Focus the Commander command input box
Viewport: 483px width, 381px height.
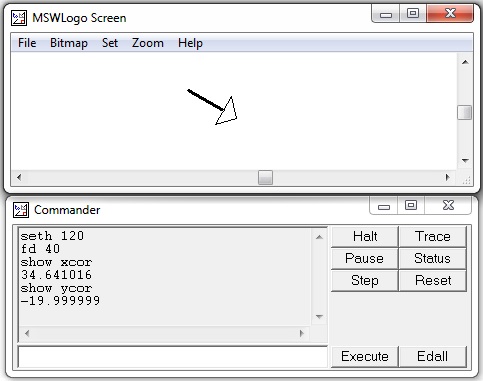tap(173, 357)
